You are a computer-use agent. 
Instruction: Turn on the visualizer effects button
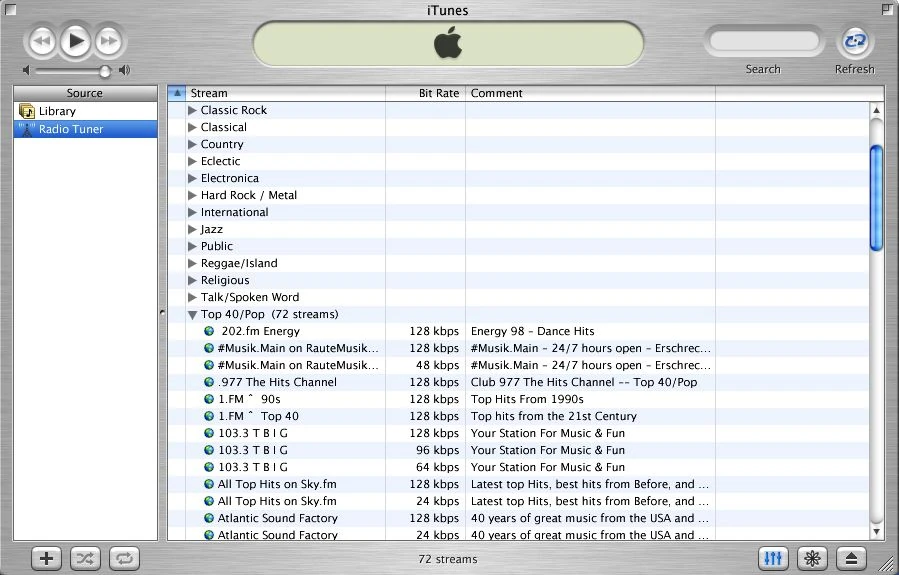(x=812, y=558)
